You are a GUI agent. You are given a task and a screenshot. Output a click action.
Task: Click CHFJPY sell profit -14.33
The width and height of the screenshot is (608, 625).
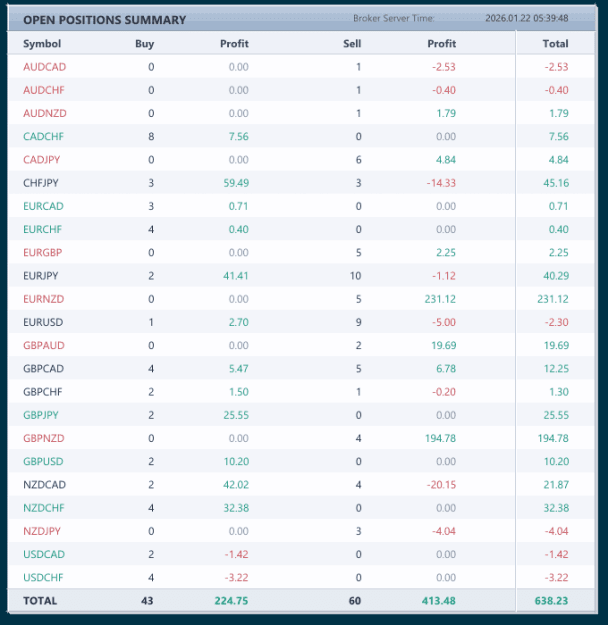point(441,183)
